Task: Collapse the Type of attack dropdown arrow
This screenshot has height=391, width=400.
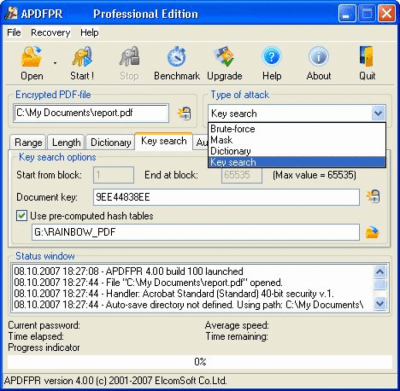Action: coord(378,113)
